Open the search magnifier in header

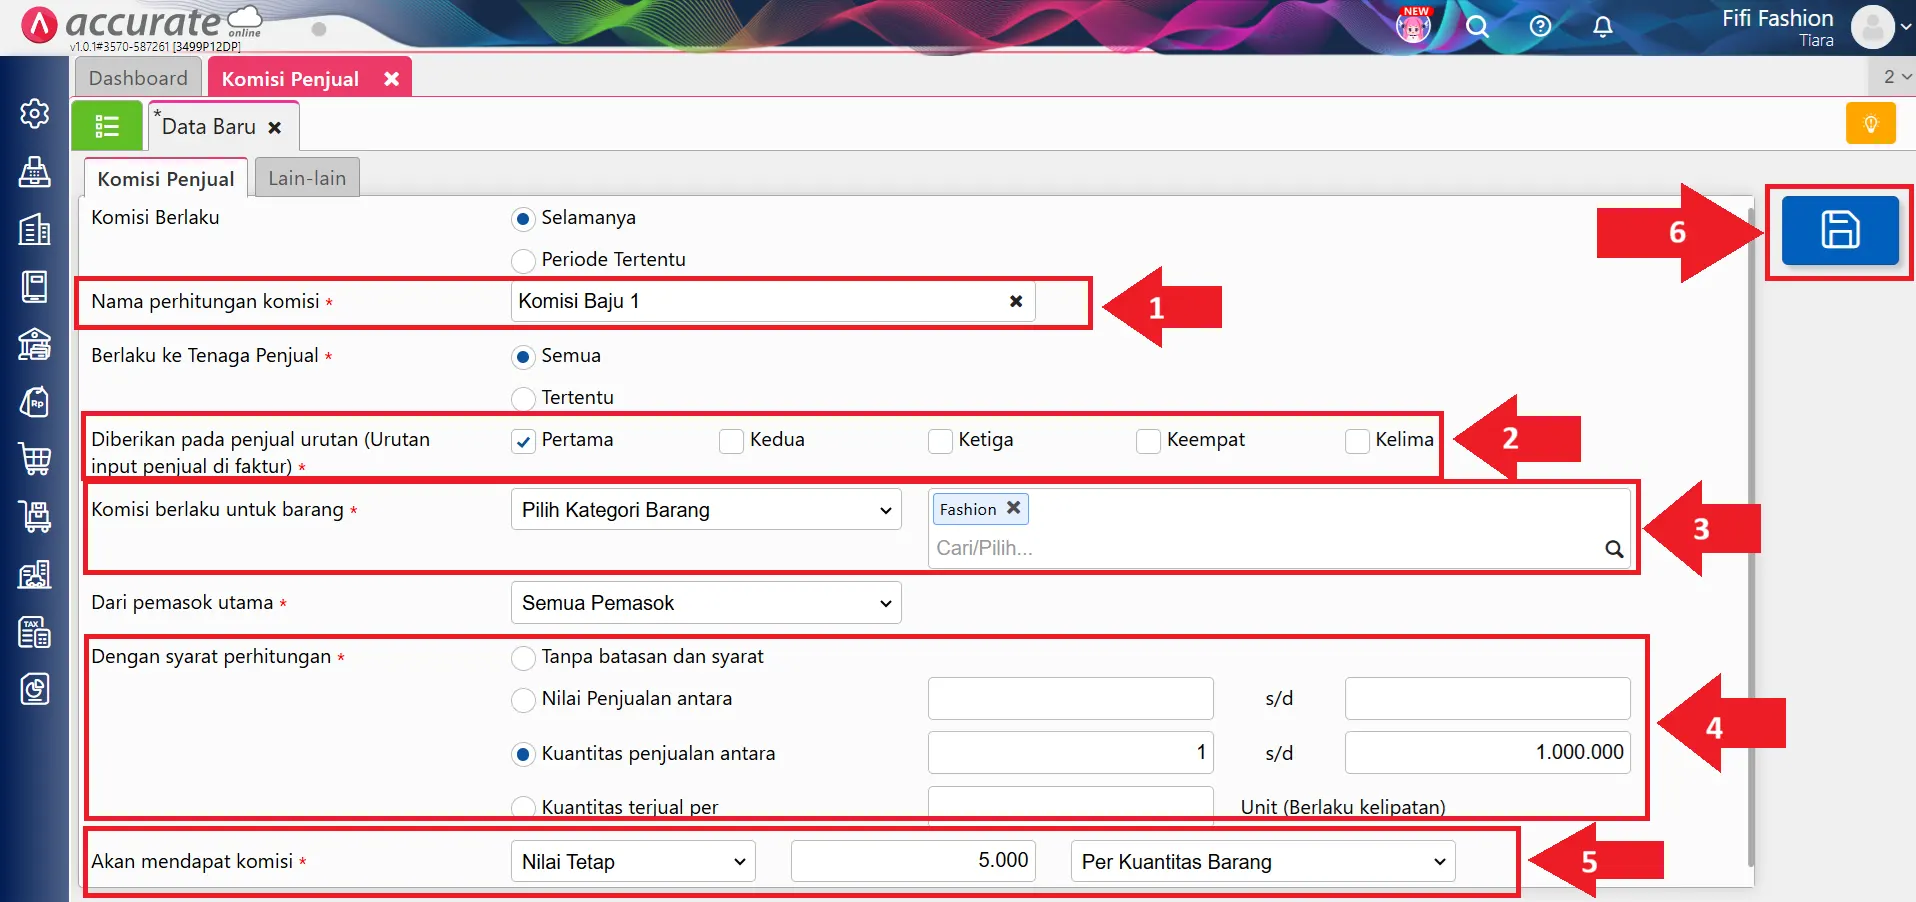pyautogui.click(x=1477, y=27)
